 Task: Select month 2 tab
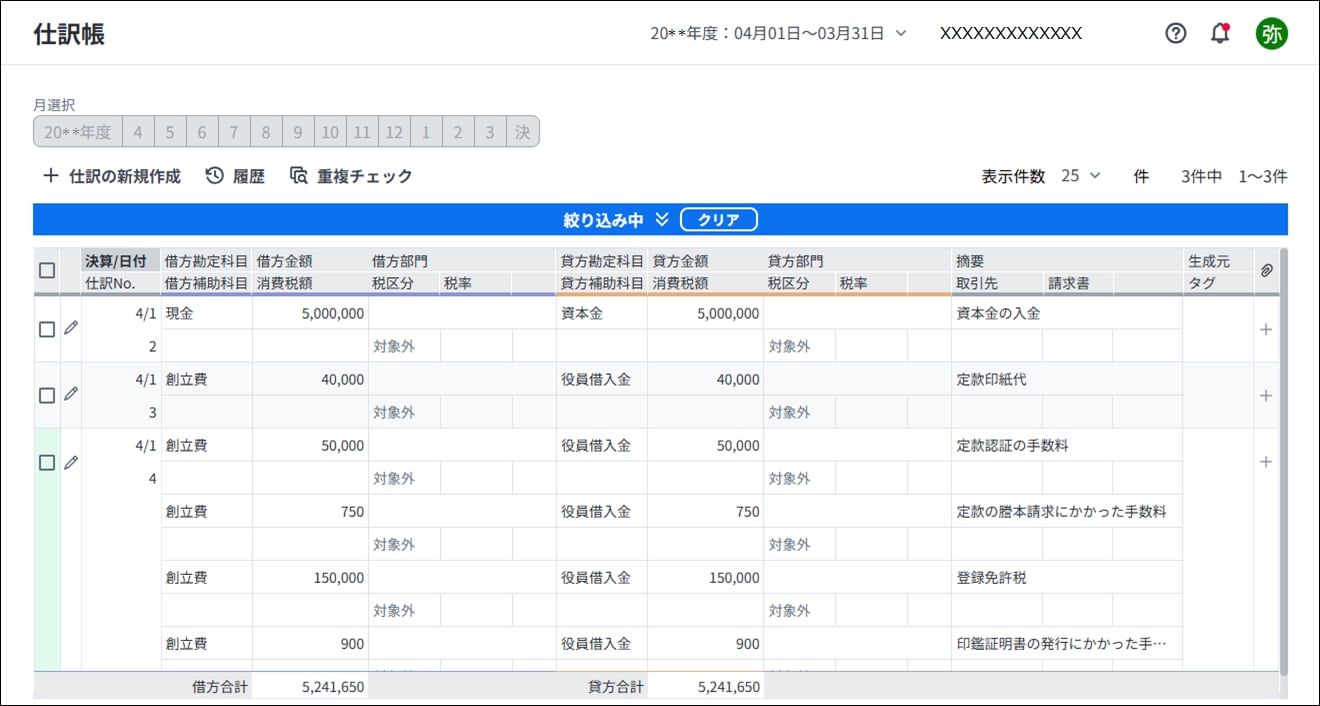pyautogui.click(x=458, y=132)
